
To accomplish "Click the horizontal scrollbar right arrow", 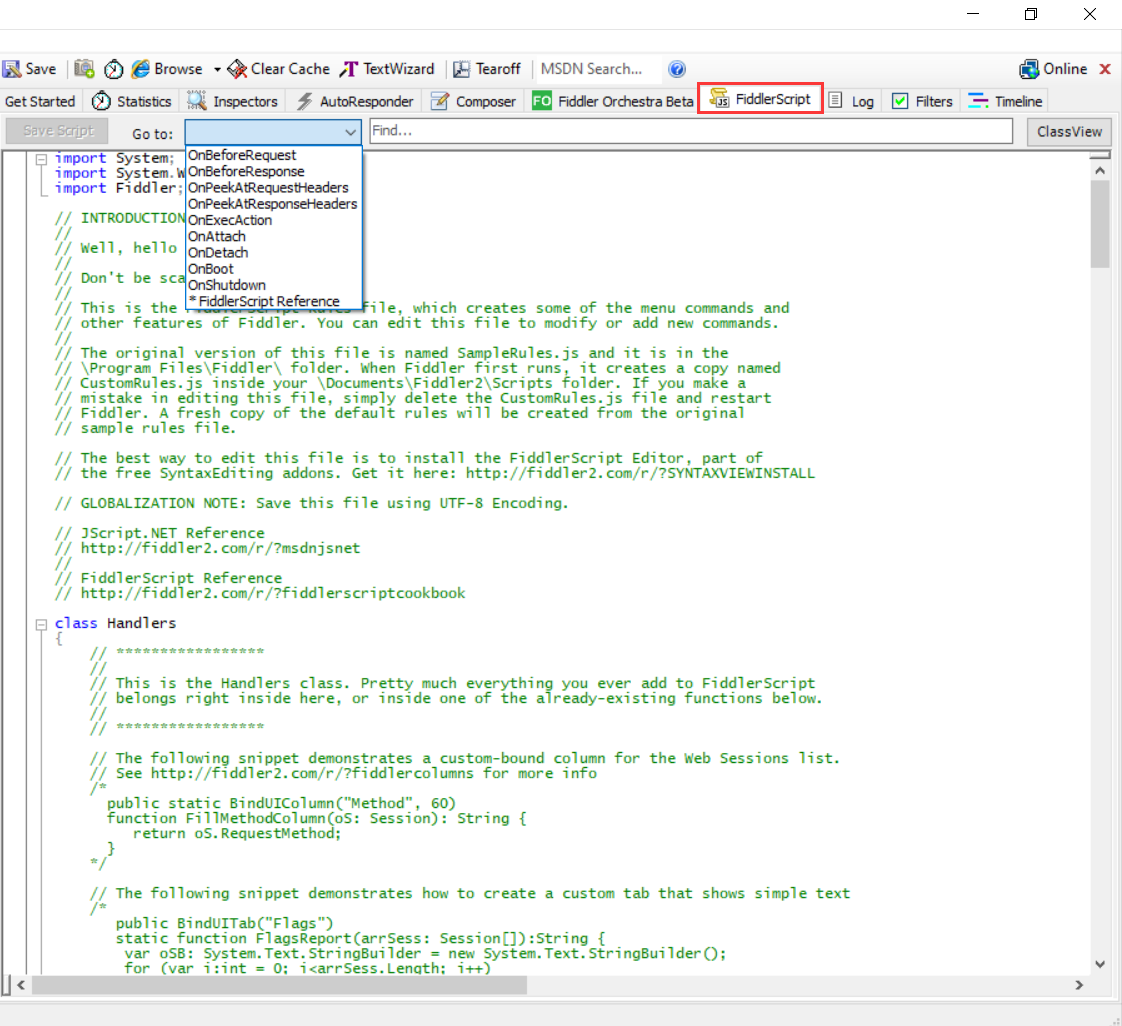I will point(1079,985).
